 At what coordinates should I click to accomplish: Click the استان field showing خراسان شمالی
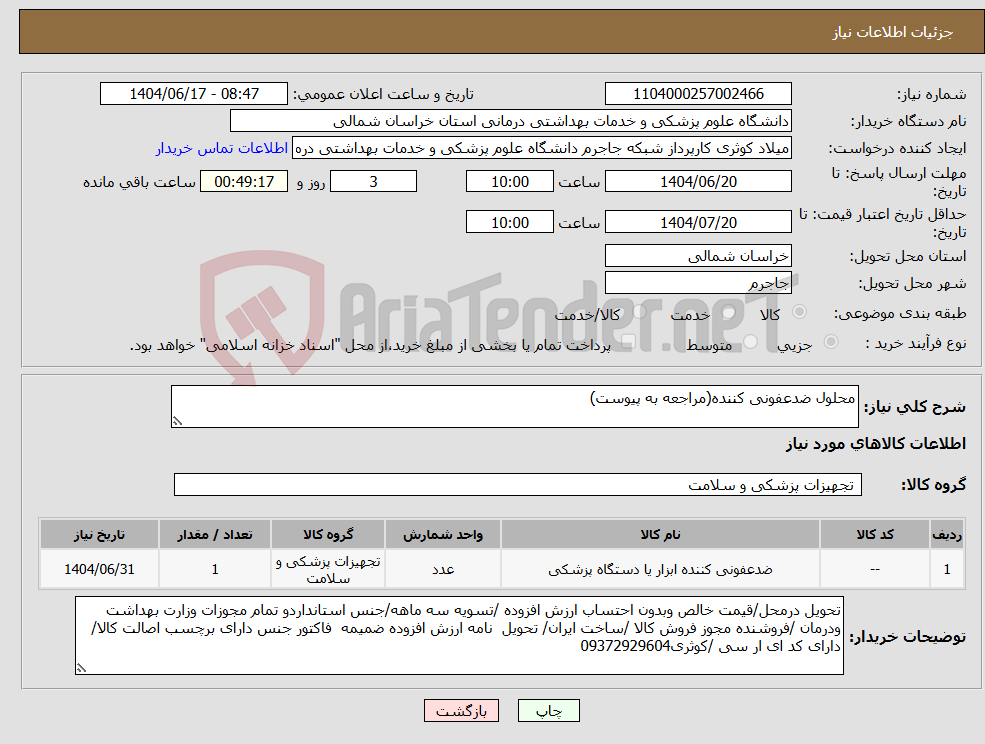click(697, 256)
